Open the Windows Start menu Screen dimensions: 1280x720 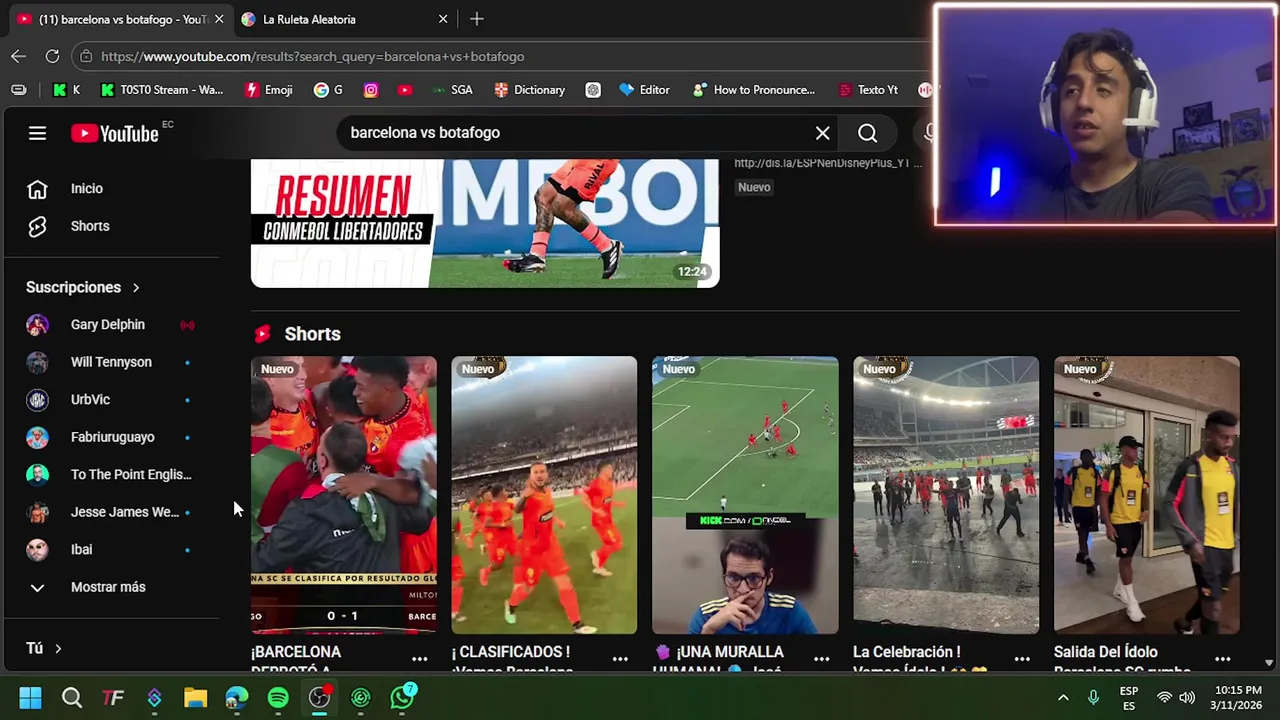(30, 698)
